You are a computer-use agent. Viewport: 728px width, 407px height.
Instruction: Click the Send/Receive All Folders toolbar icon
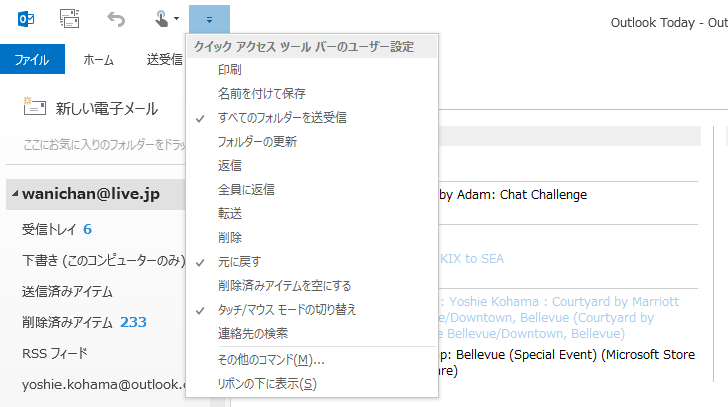69,18
